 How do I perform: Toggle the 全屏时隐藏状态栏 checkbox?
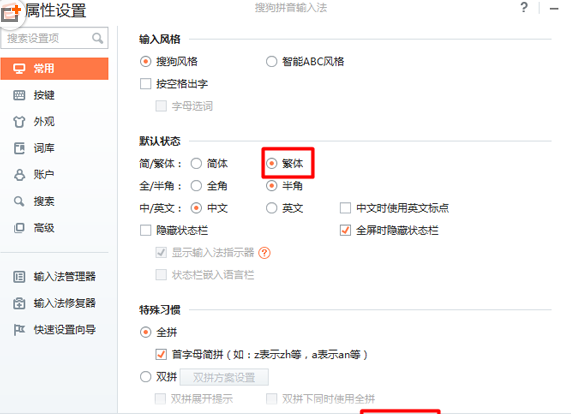click(x=345, y=230)
